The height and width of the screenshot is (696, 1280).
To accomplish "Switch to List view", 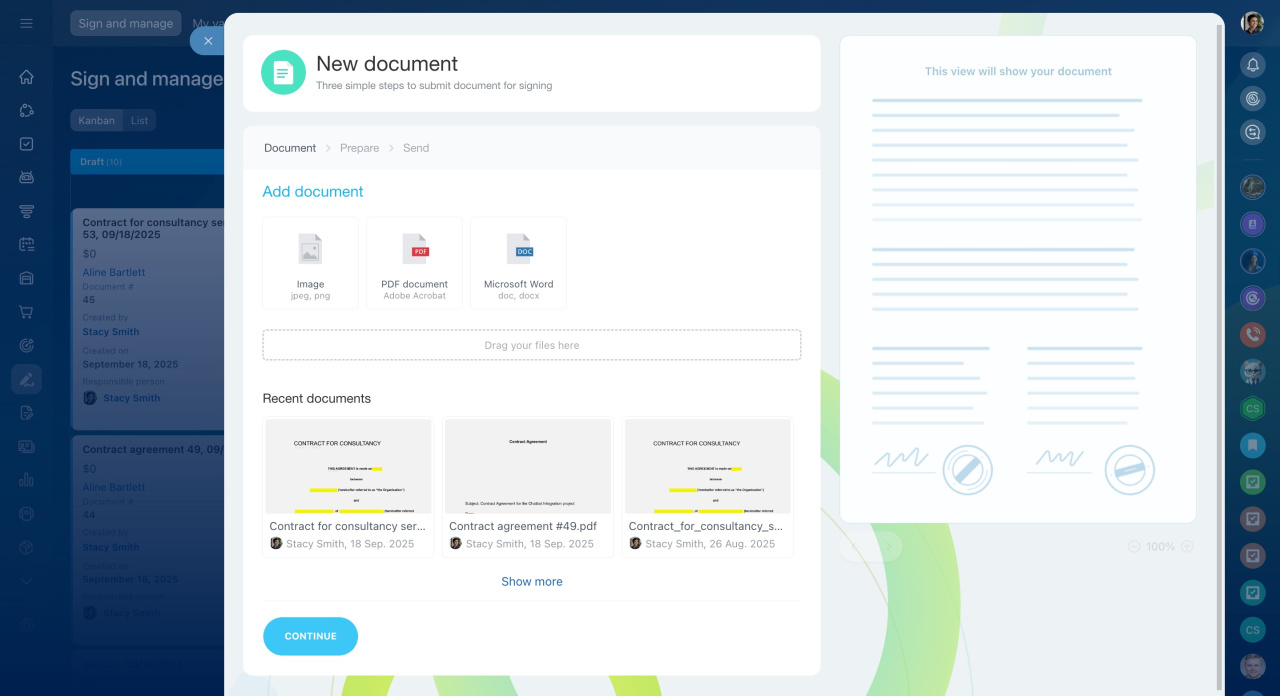I will pyautogui.click(x=139, y=120).
